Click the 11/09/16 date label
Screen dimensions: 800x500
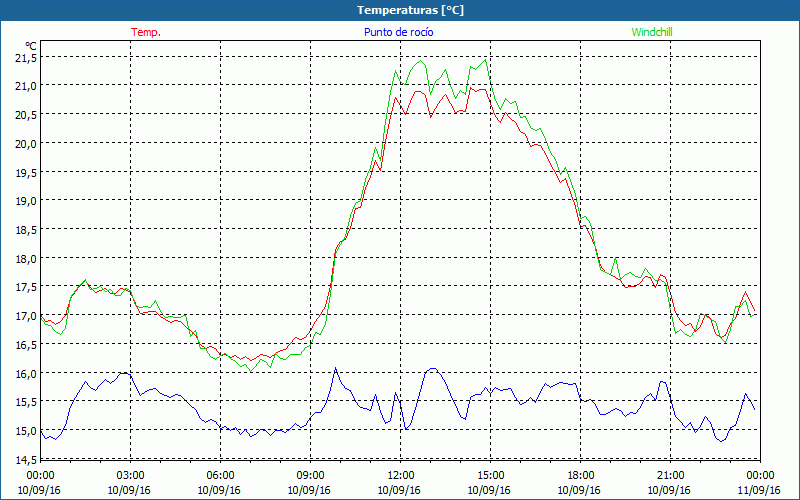point(759,490)
